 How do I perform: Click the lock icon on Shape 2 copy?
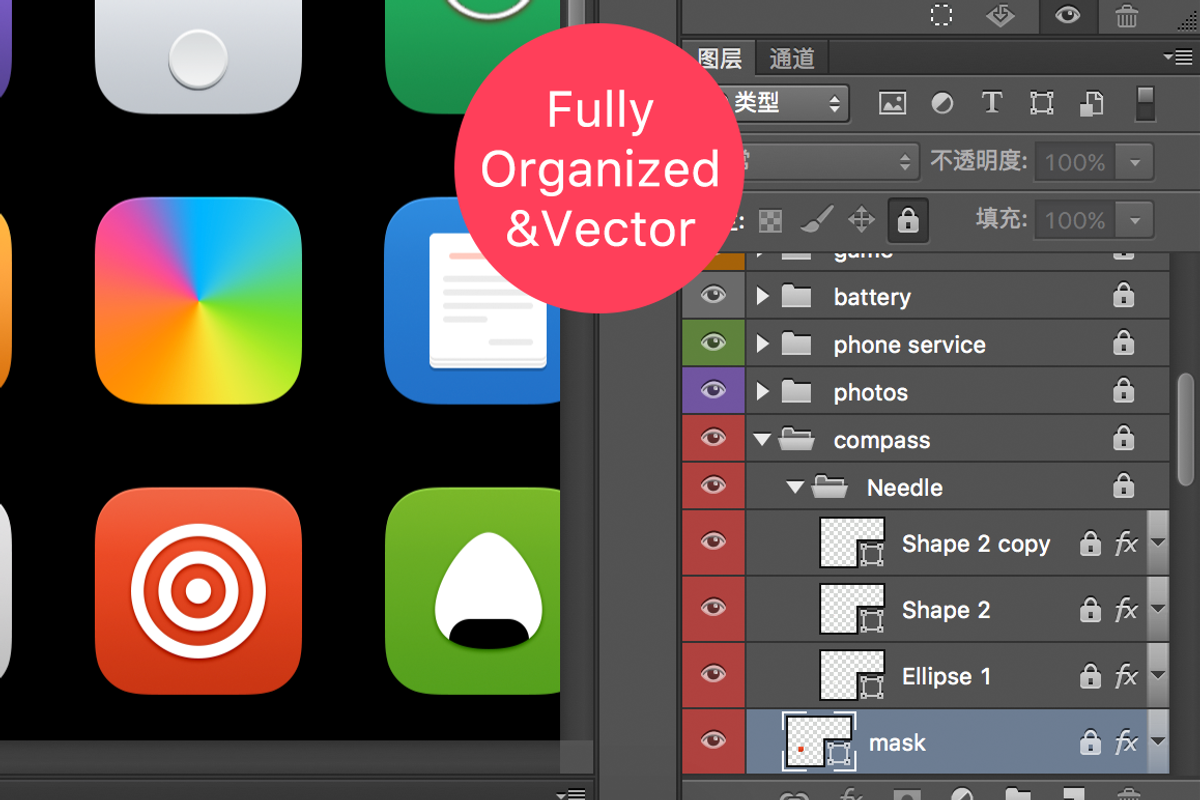coord(1090,542)
